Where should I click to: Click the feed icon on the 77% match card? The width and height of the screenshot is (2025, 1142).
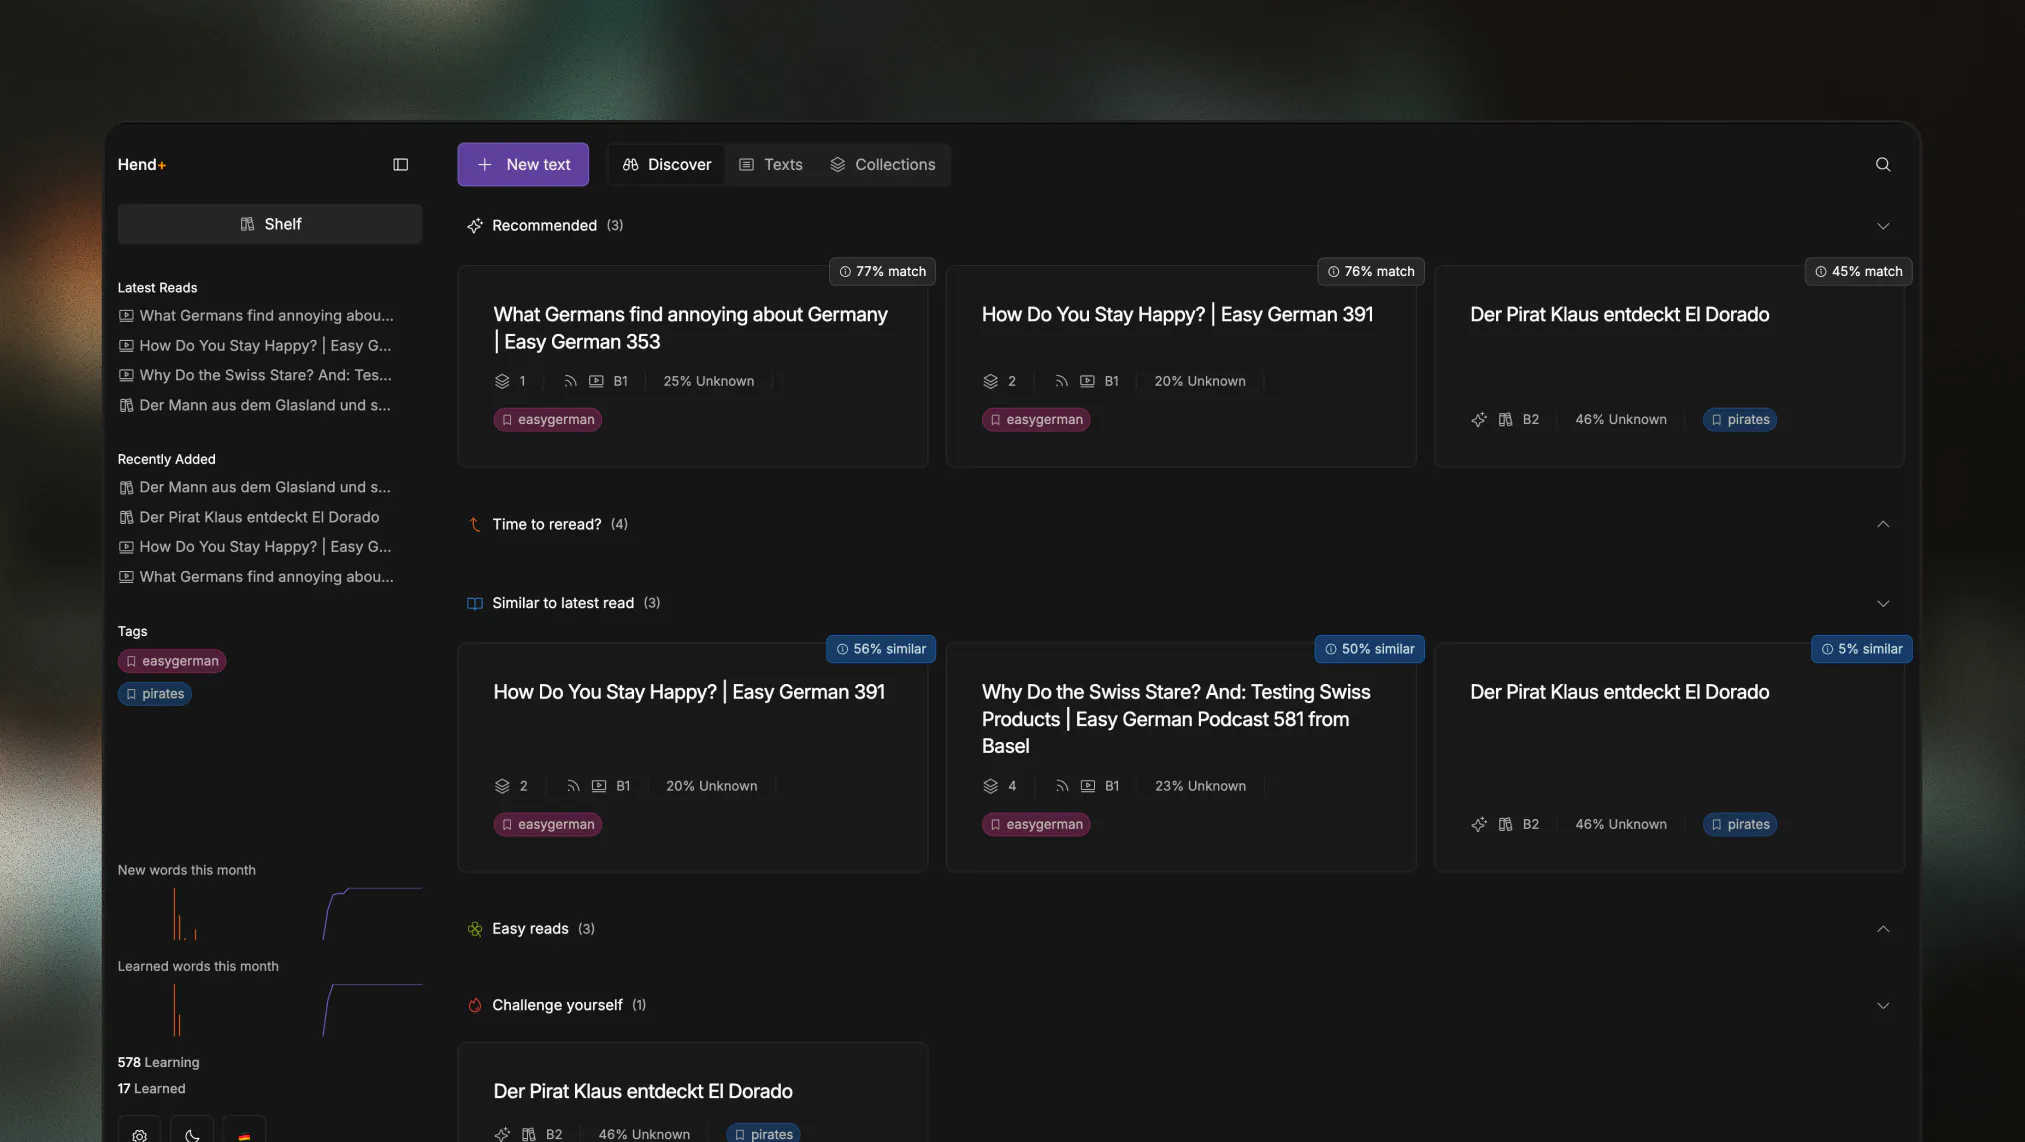[x=570, y=382]
